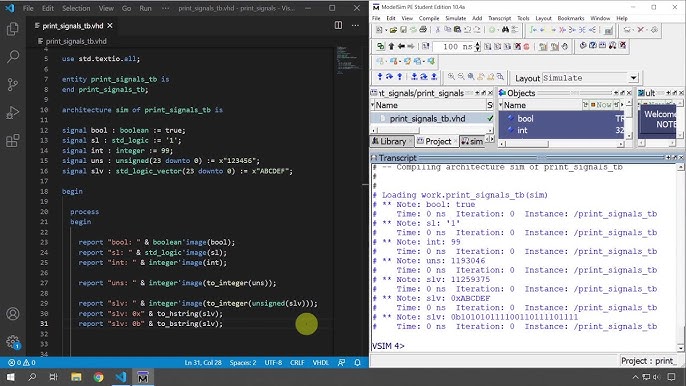Open the Accounts icon in activity bar
The height and width of the screenshot is (386, 686).
pos(13,314)
